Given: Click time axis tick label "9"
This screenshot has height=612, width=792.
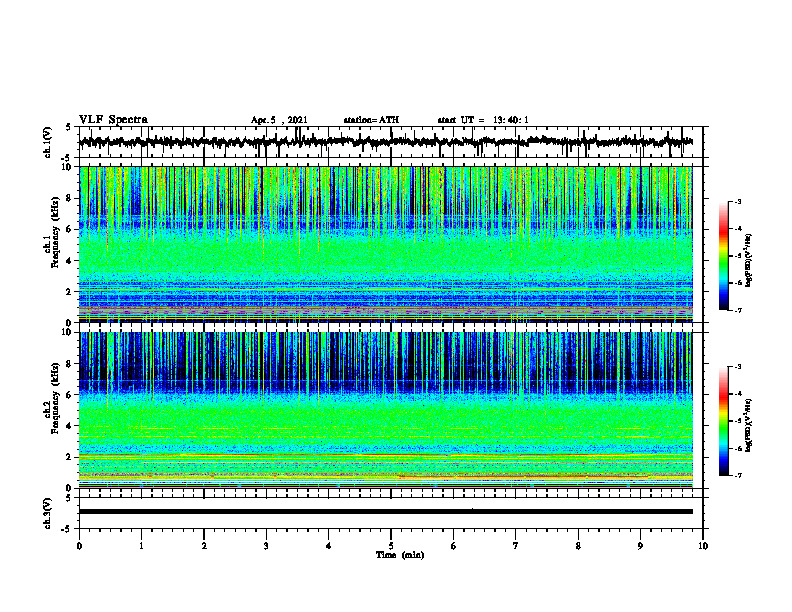Looking at the screenshot, I should pos(640,546).
